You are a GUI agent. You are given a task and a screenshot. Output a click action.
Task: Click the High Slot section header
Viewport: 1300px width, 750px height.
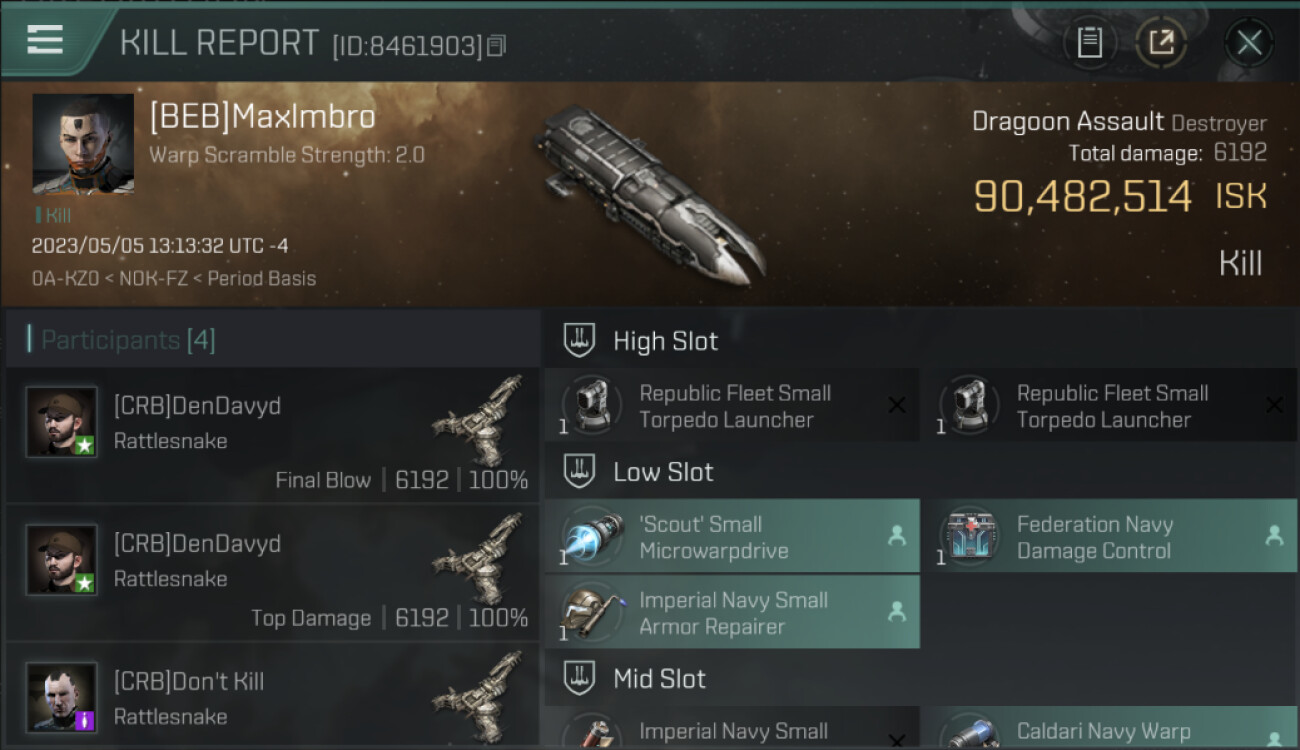click(x=665, y=341)
